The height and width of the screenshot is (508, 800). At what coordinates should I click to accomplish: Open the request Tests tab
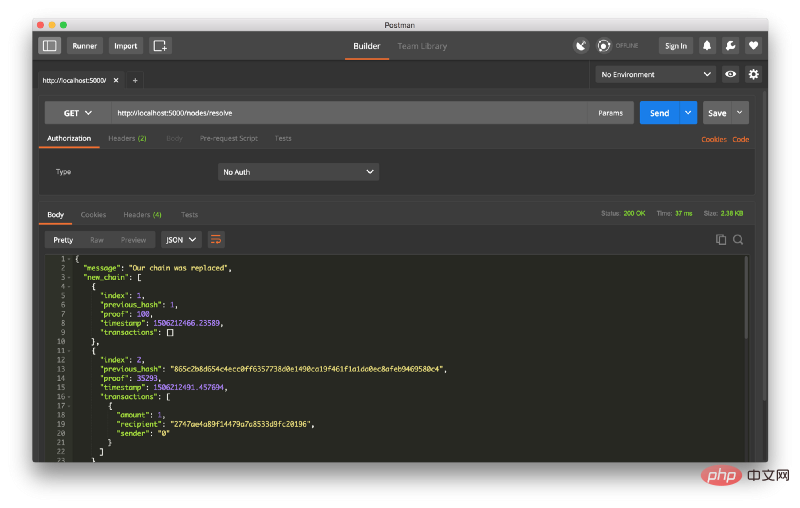pyautogui.click(x=283, y=139)
